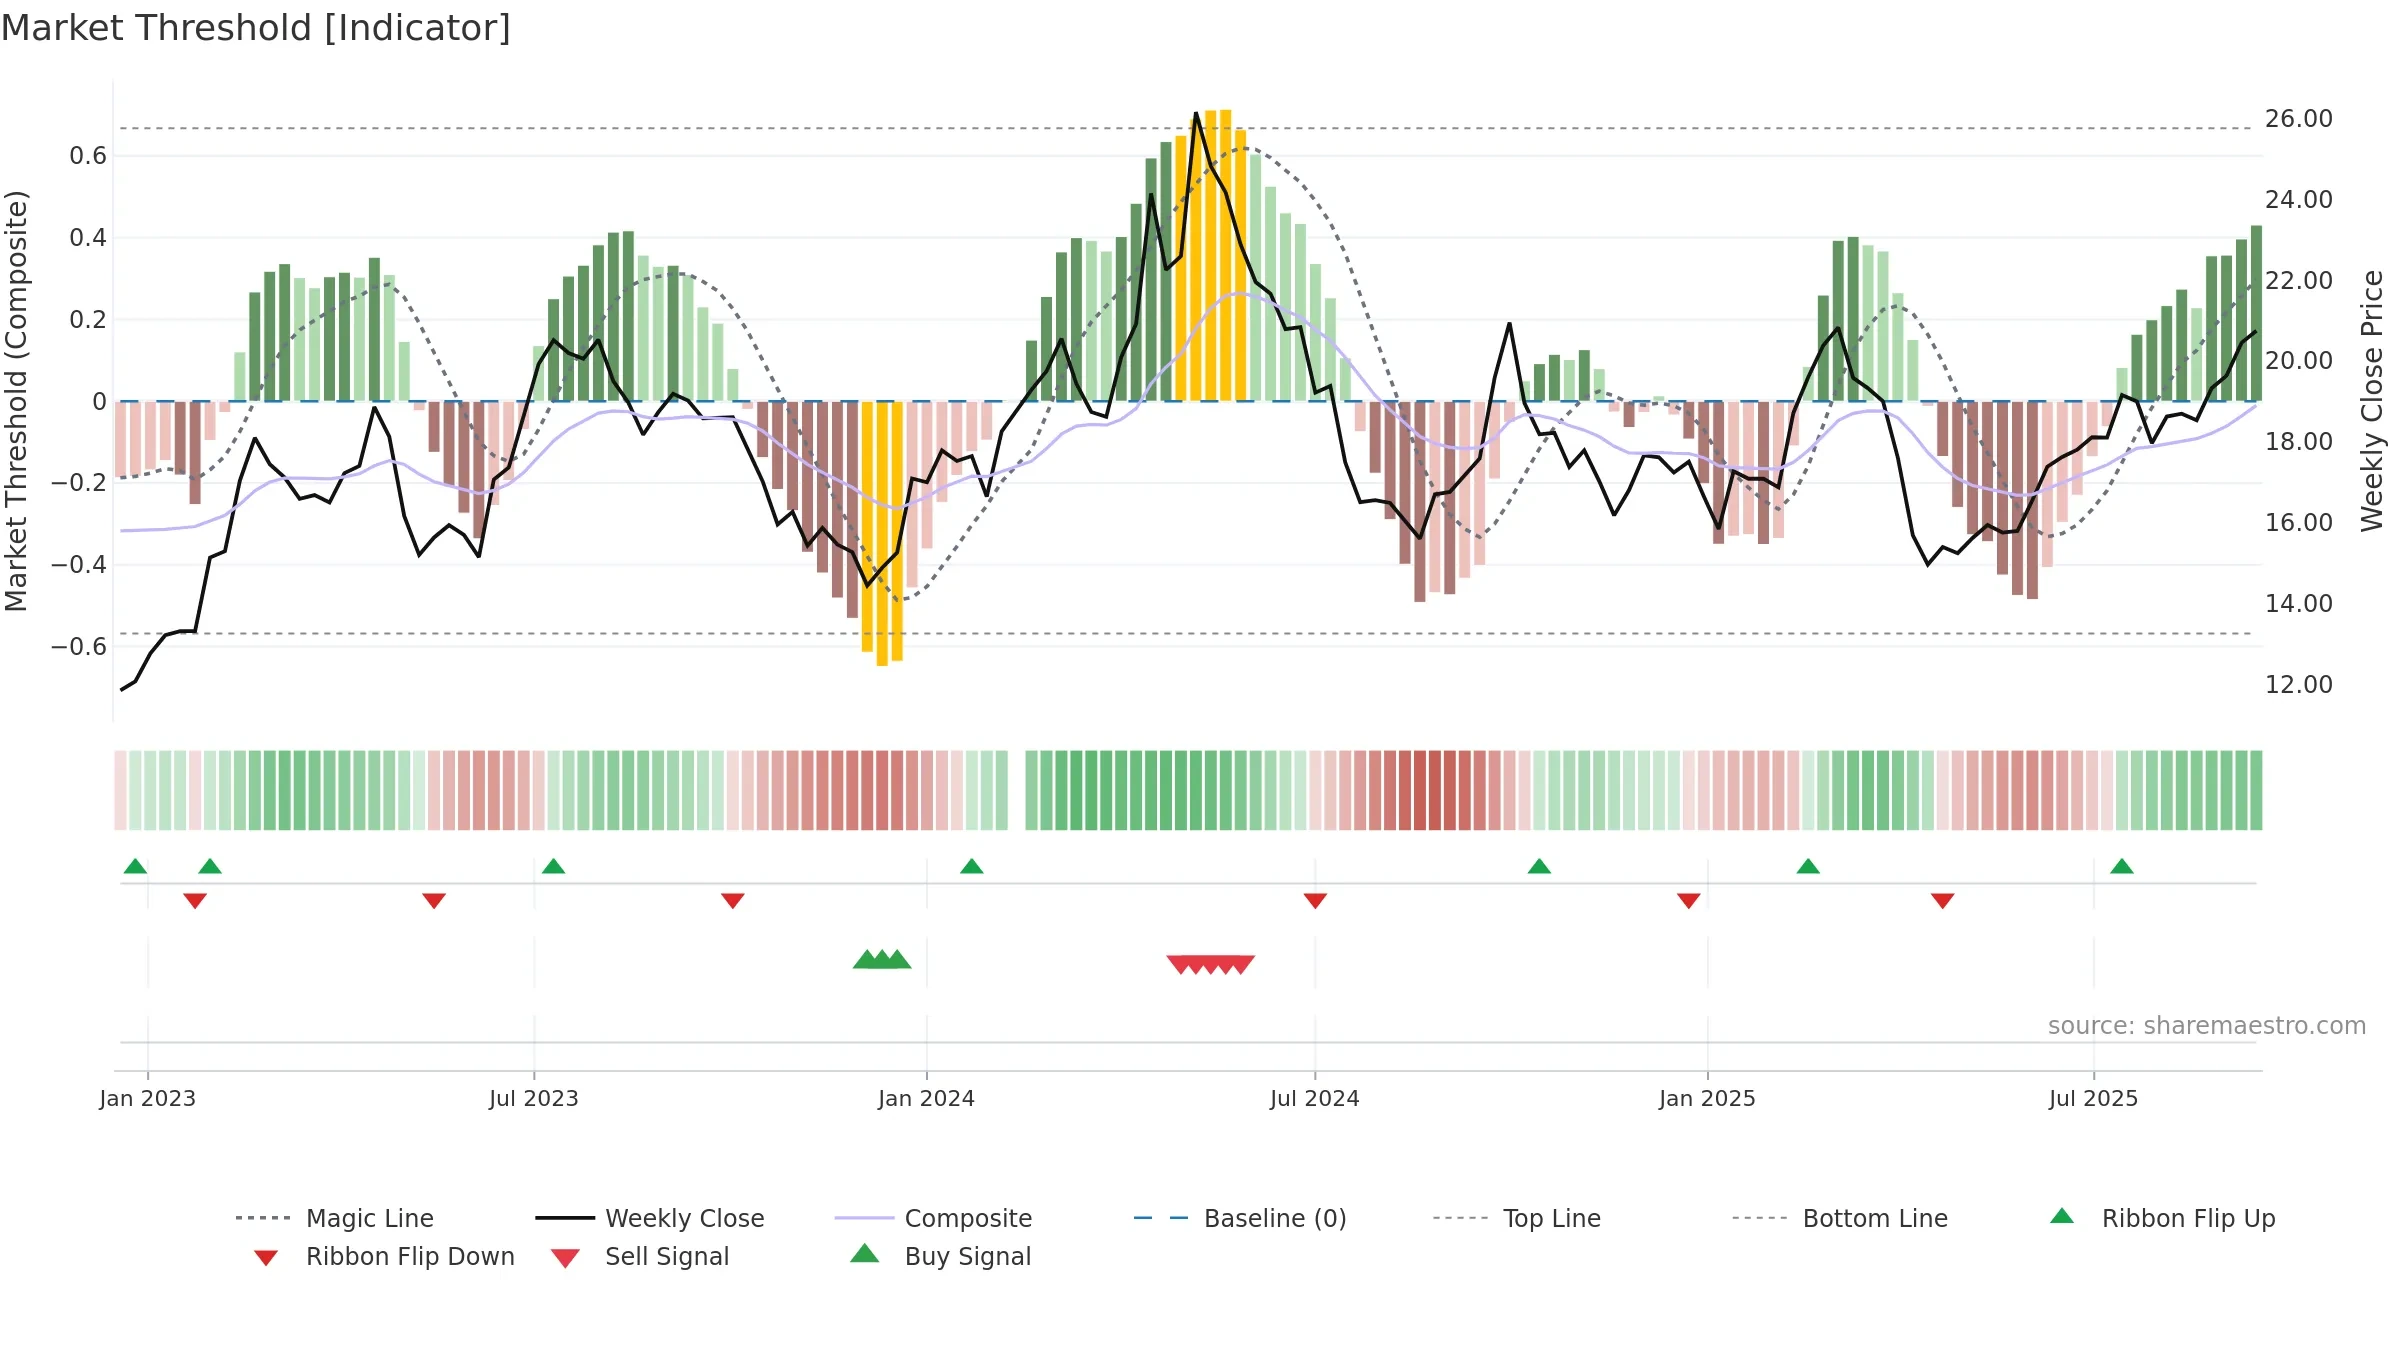
Task: Click the ribbon flip up marker after Jul 2025
Action: point(2122,866)
